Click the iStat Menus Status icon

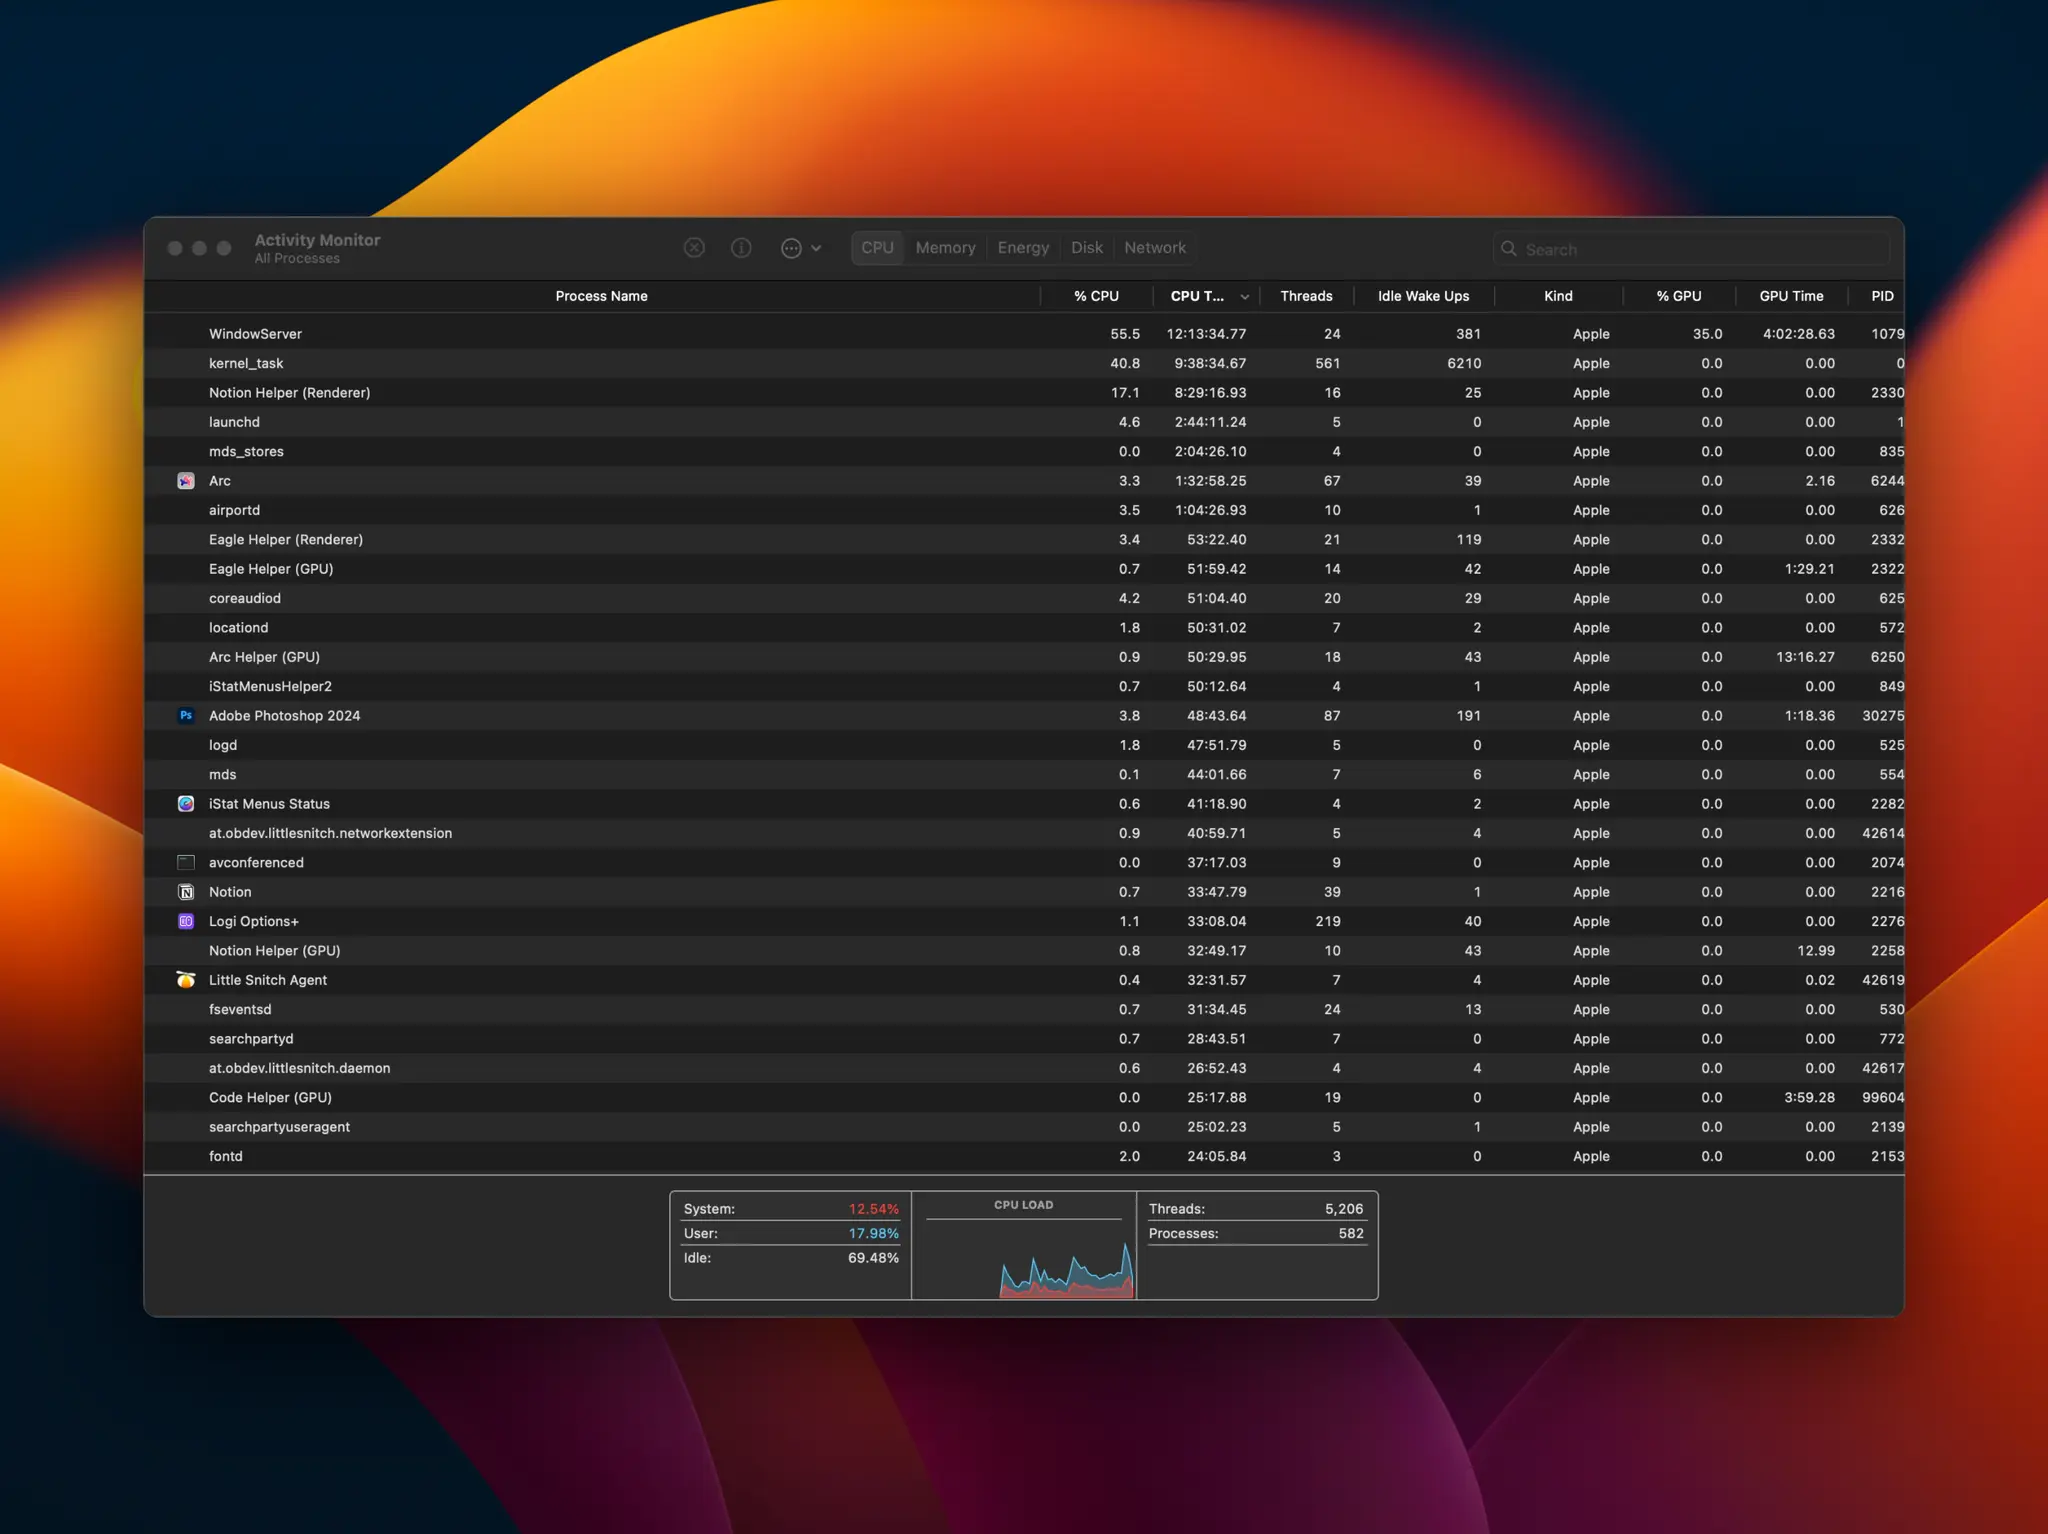[x=186, y=803]
